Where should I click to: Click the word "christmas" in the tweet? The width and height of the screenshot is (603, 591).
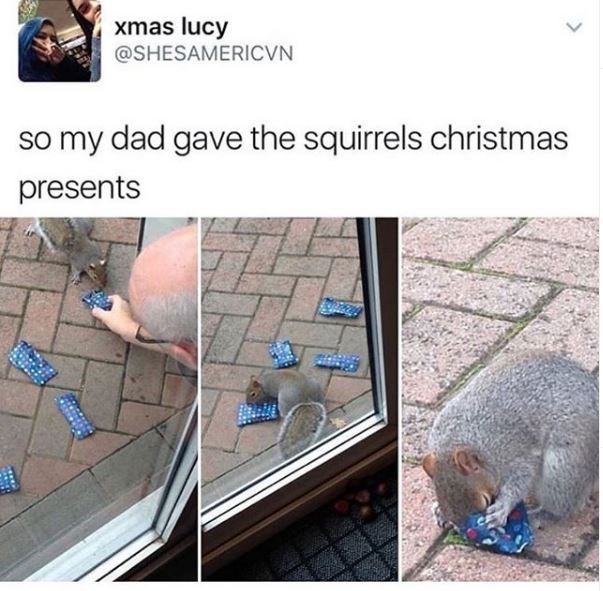(499, 138)
